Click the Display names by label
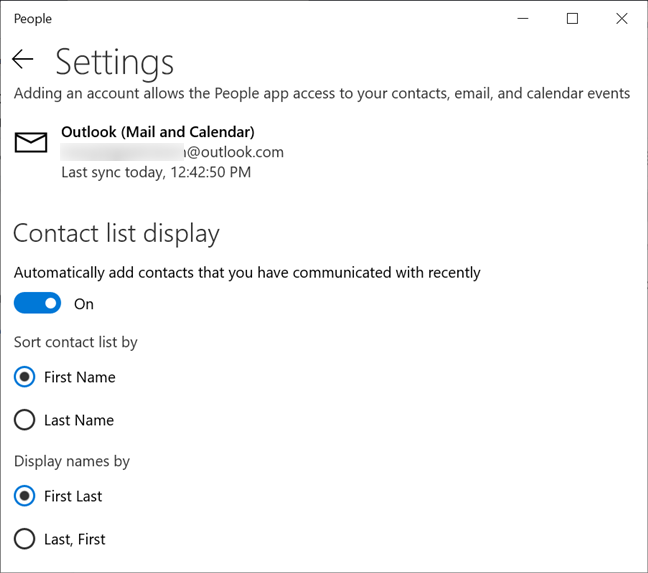 72,461
